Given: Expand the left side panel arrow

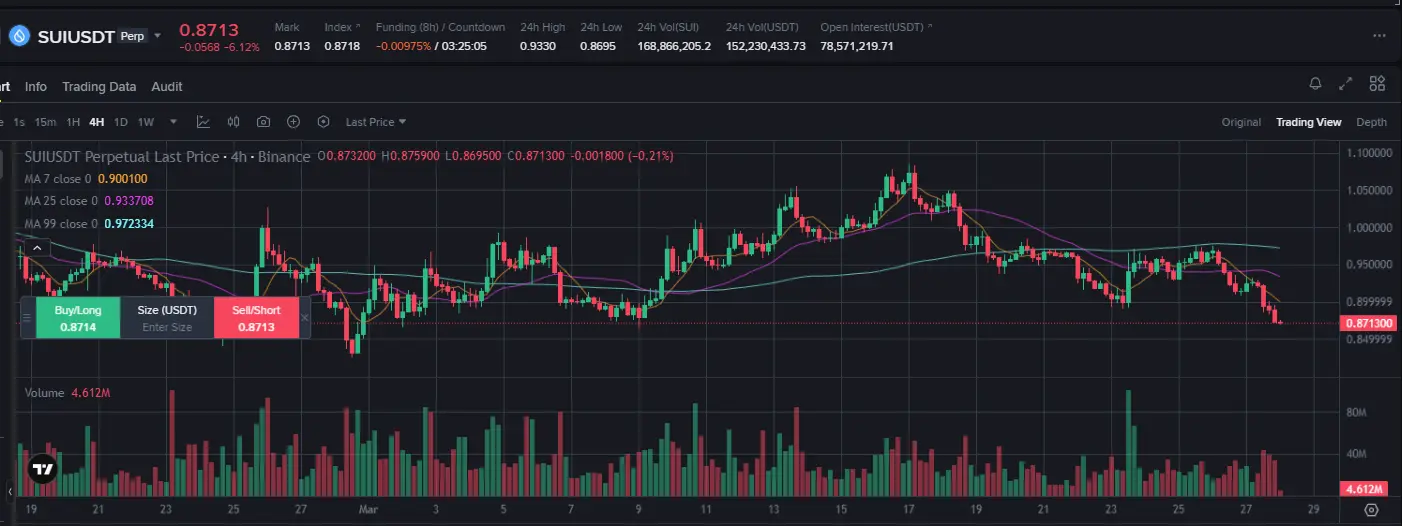Looking at the screenshot, I should pos(9,491).
